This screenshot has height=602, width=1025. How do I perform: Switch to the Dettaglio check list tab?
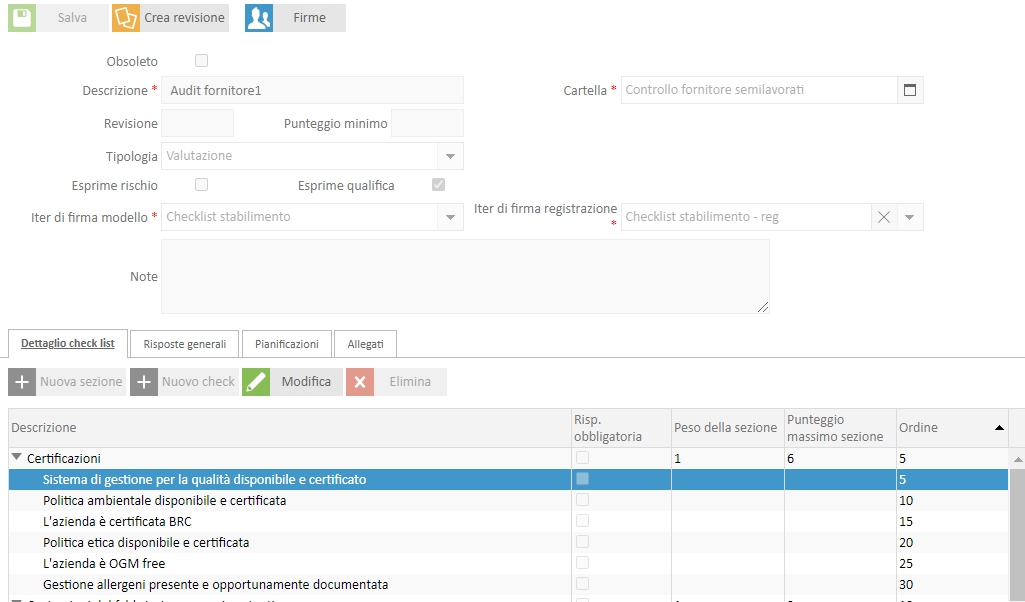[67, 343]
